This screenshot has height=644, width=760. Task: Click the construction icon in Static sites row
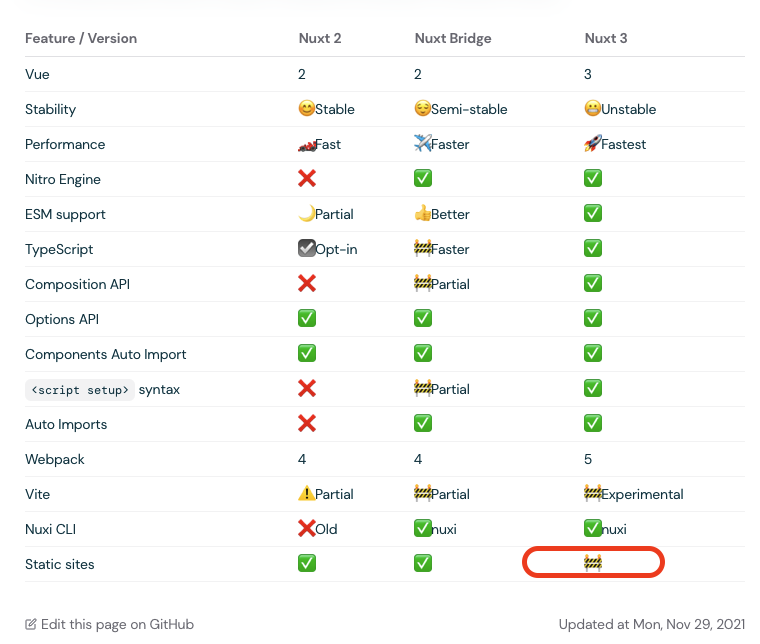point(593,564)
